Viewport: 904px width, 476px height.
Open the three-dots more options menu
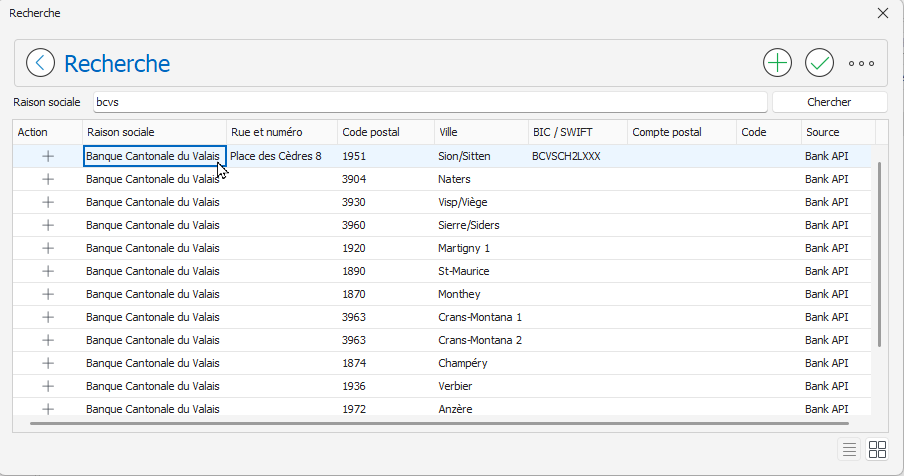pos(861,63)
